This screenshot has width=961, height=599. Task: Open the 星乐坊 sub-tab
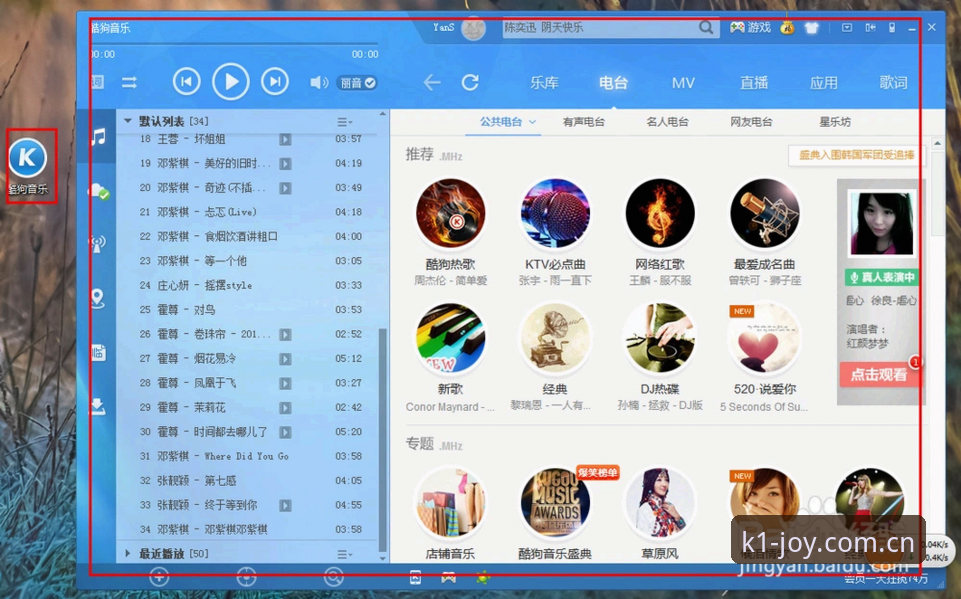pos(835,122)
